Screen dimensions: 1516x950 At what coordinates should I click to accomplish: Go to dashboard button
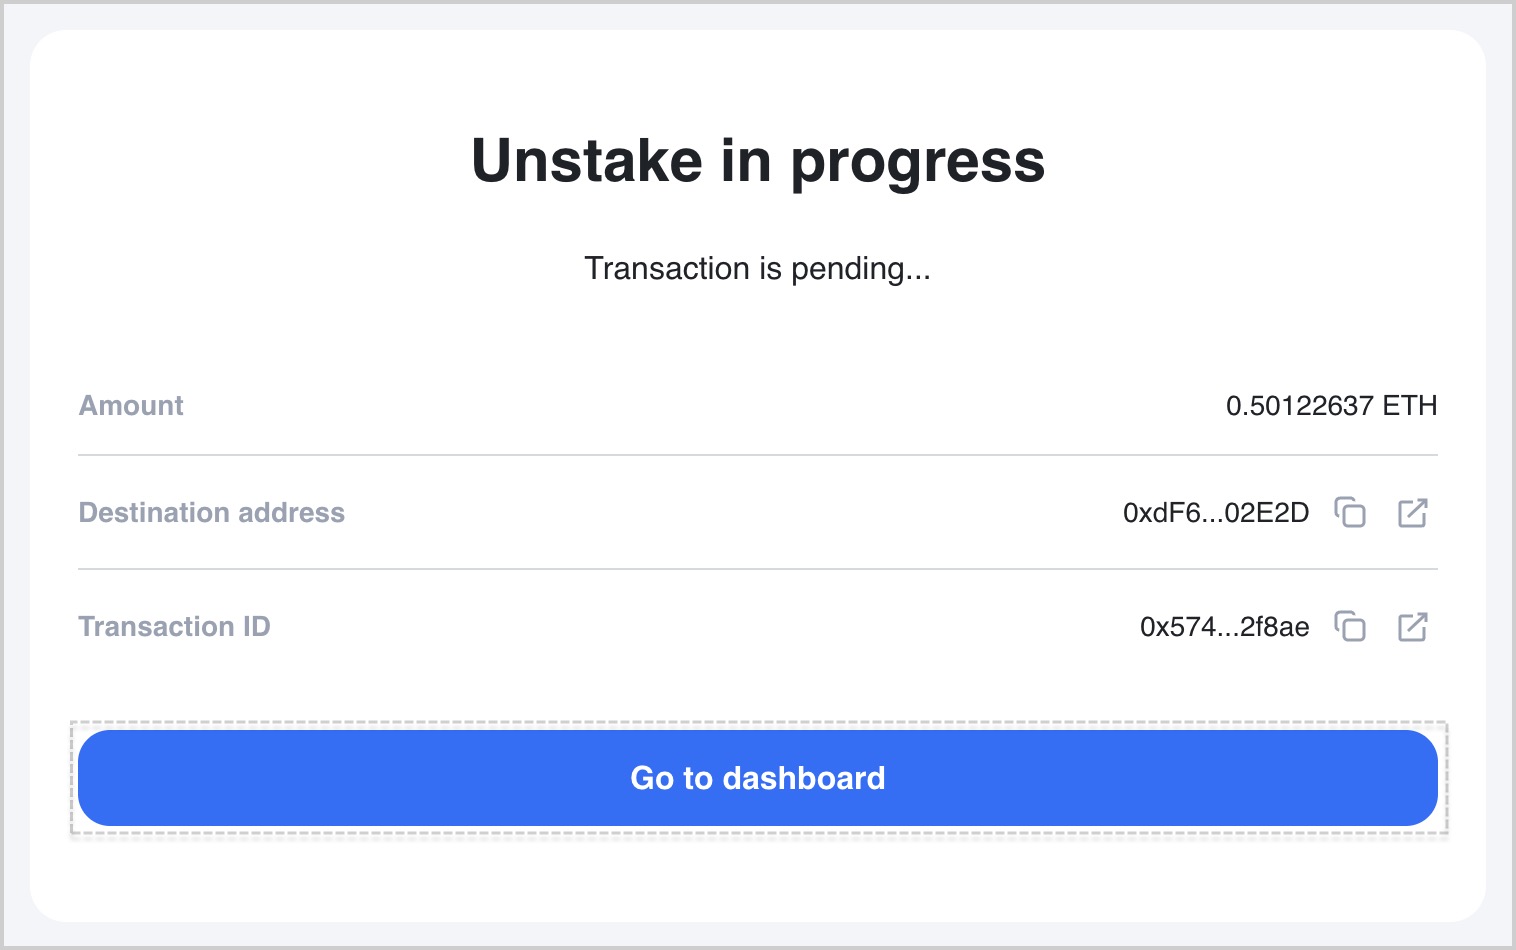(x=758, y=778)
